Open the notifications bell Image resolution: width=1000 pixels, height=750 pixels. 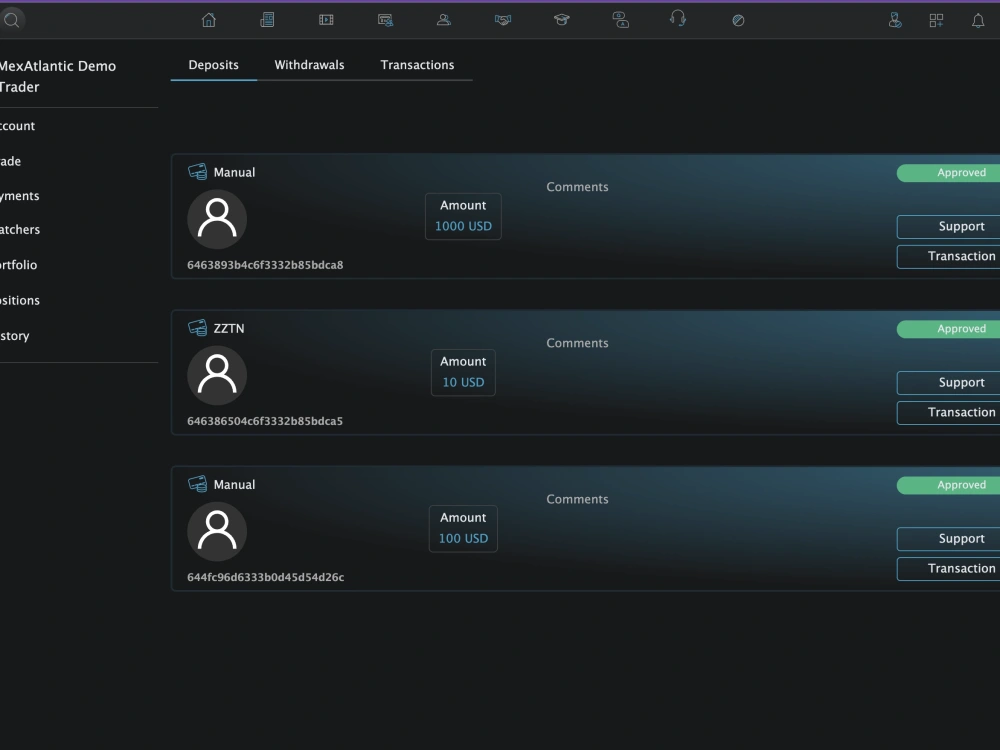978,20
